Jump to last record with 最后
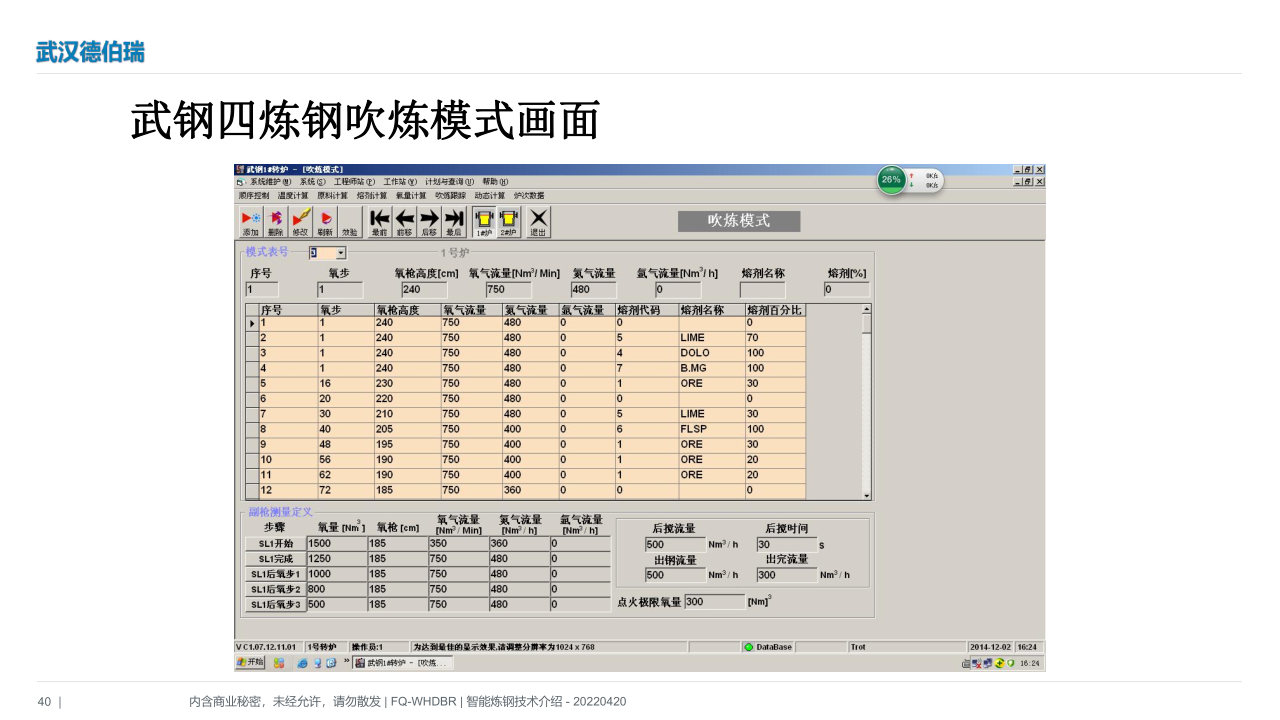1280x720 pixels. click(x=454, y=222)
